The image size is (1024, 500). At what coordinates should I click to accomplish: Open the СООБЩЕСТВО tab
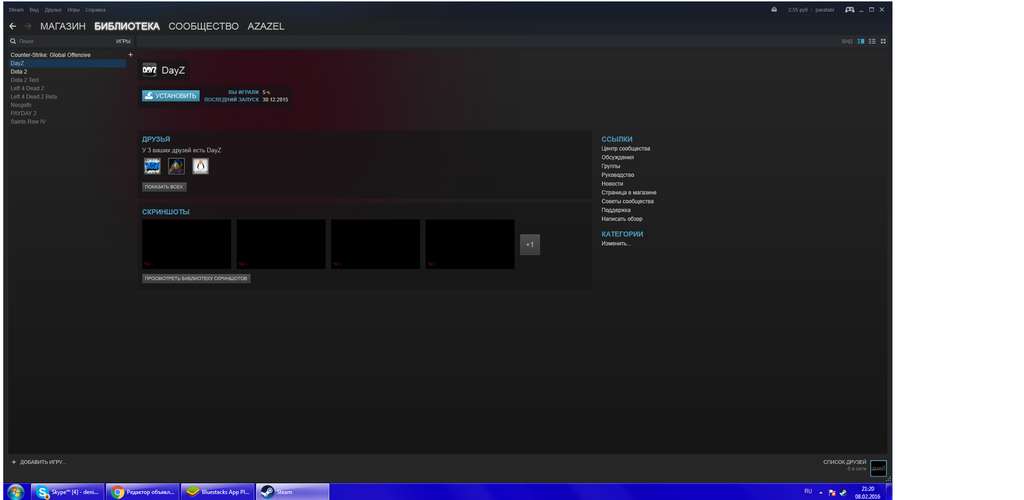point(203,26)
